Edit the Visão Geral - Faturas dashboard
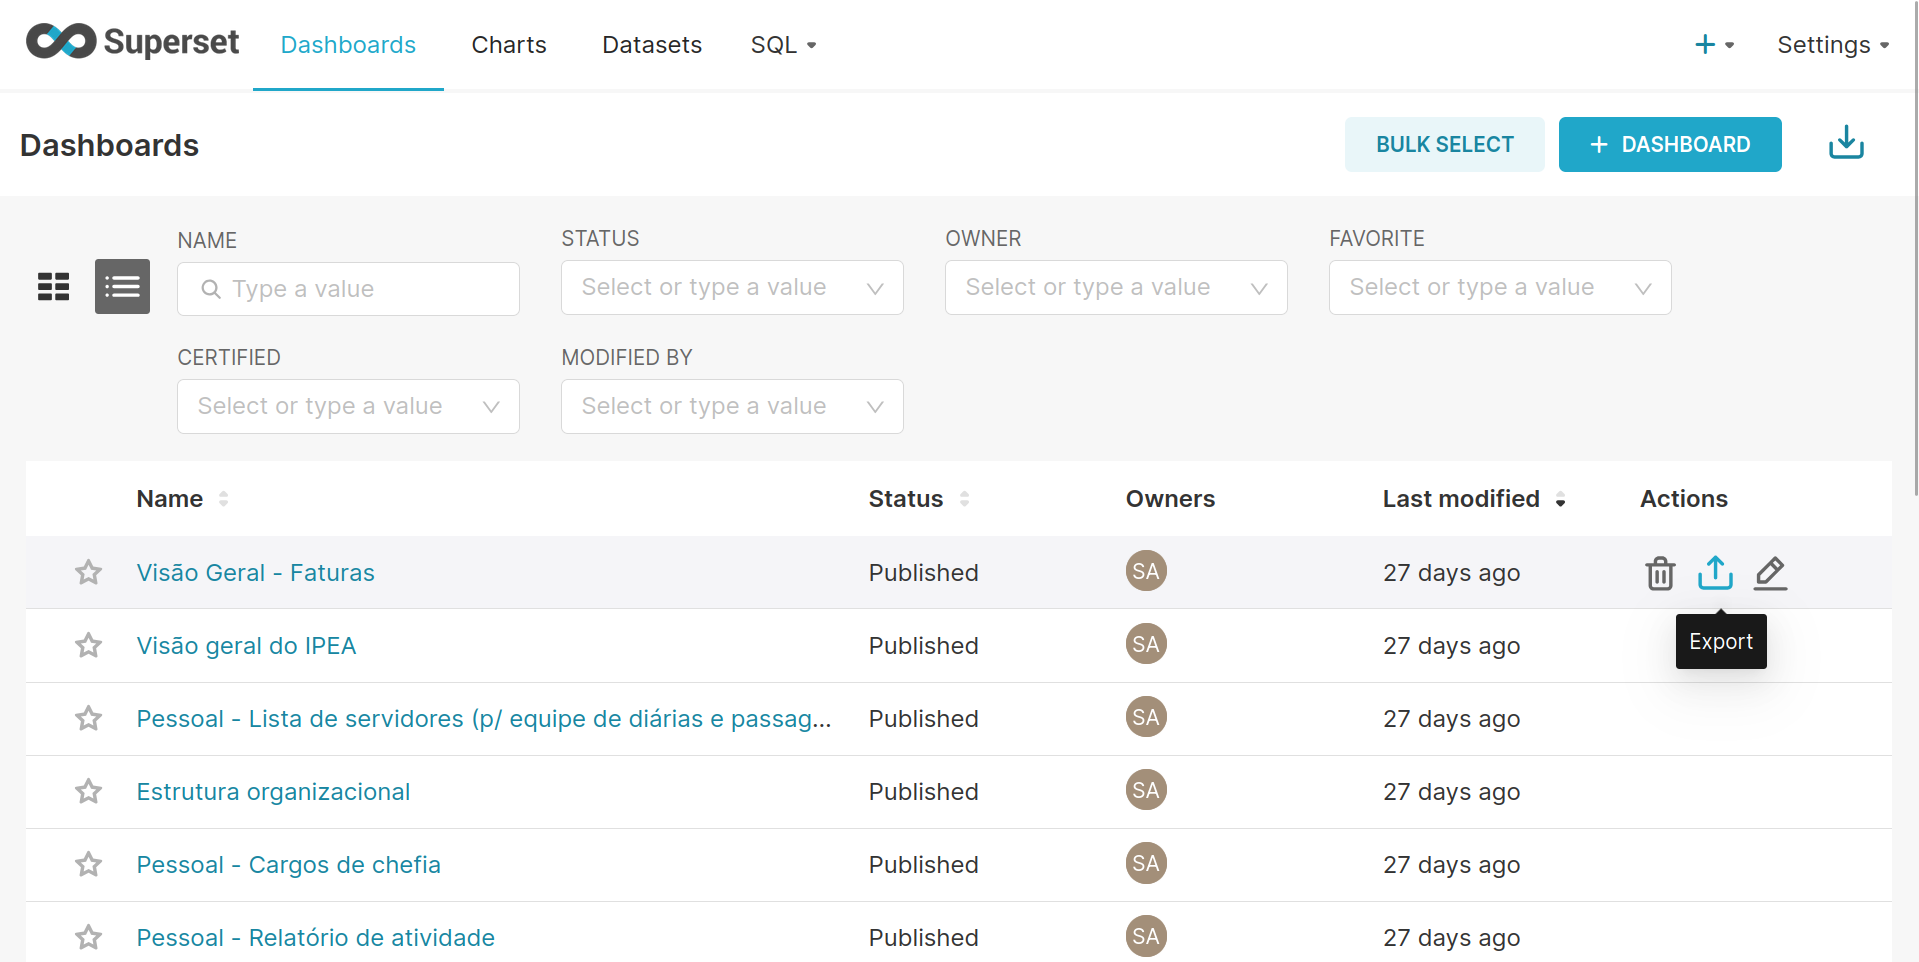This screenshot has height=962, width=1919. [1770, 573]
